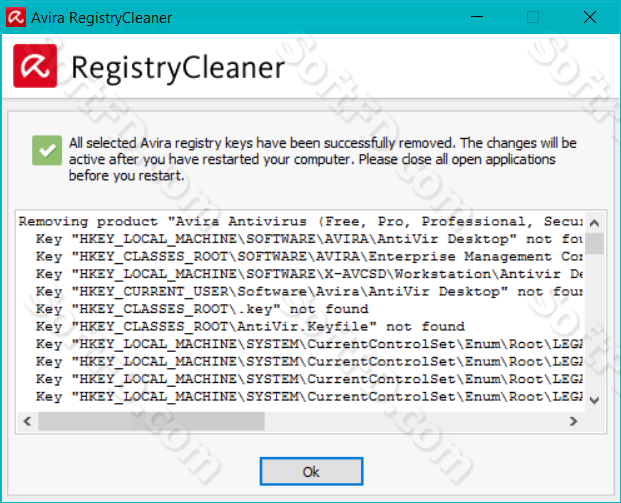
Task: Click the green success checkmark icon
Action: click(47, 151)
